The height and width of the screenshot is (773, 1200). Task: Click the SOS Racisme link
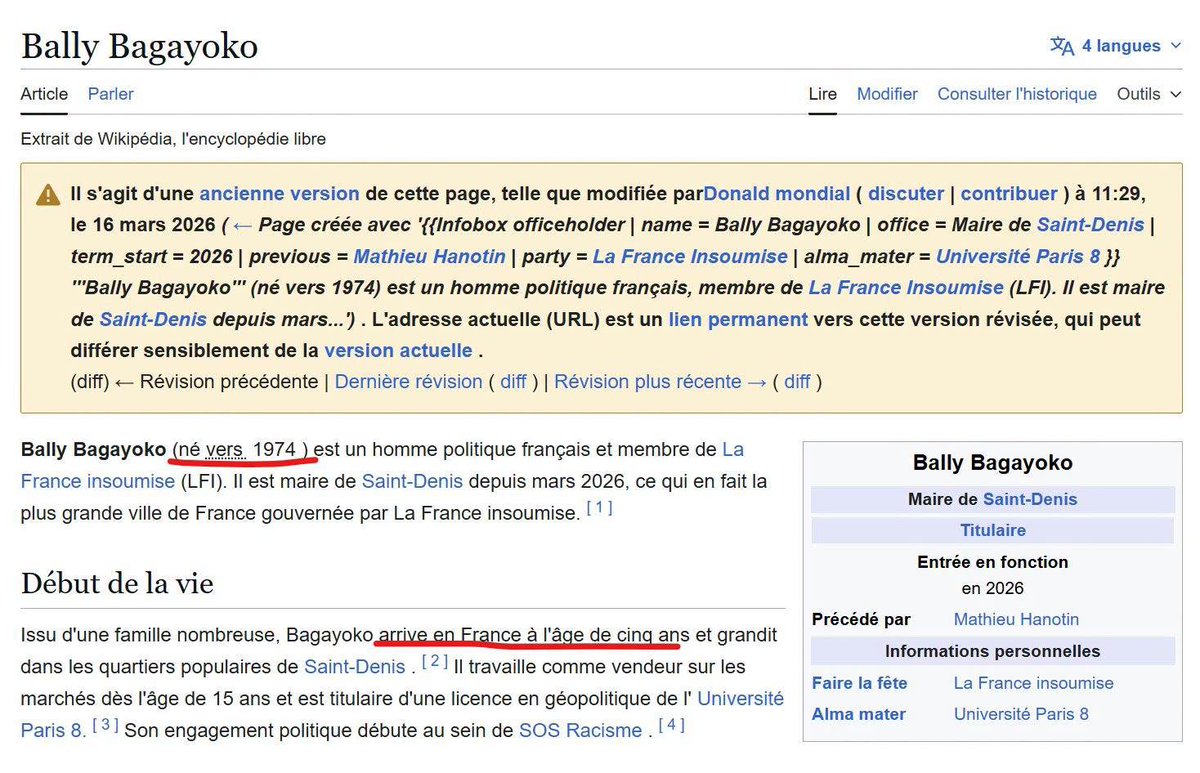(580, 730)
